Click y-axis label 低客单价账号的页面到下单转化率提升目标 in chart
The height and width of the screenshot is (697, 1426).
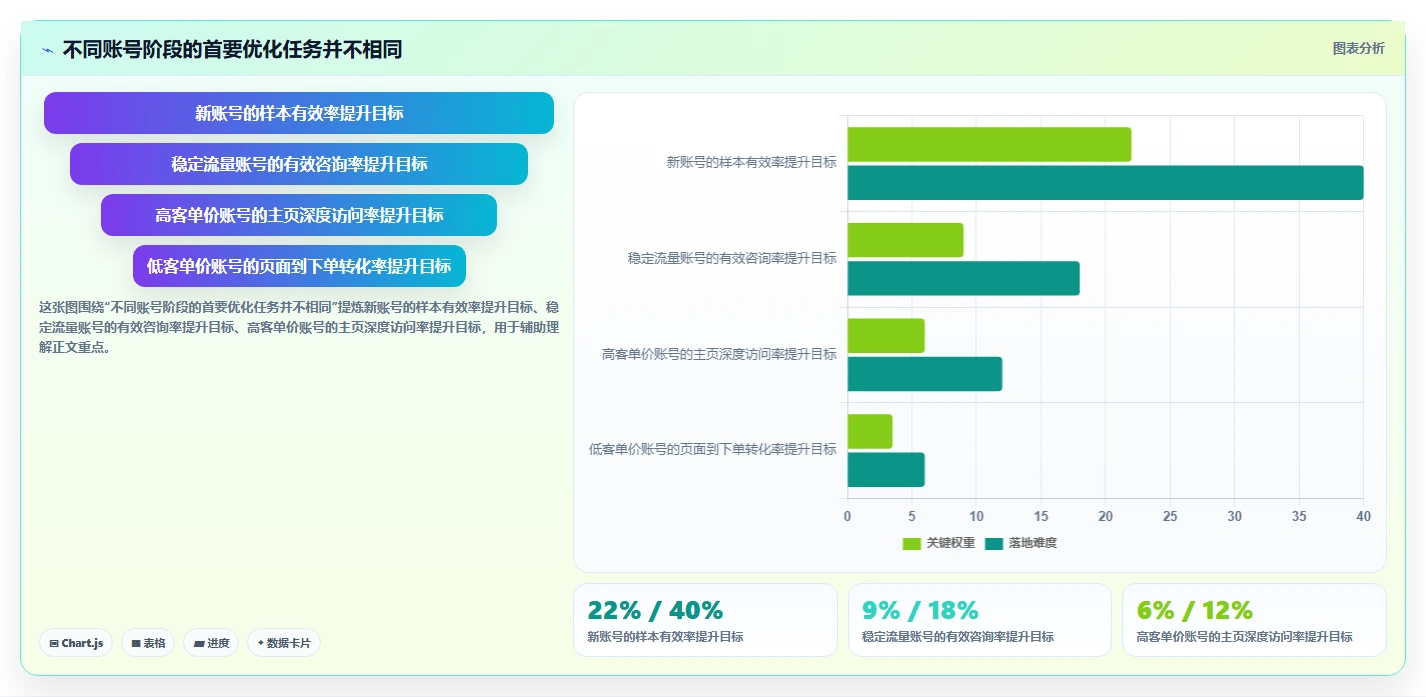pyautogui.click(x=712, y=449)
